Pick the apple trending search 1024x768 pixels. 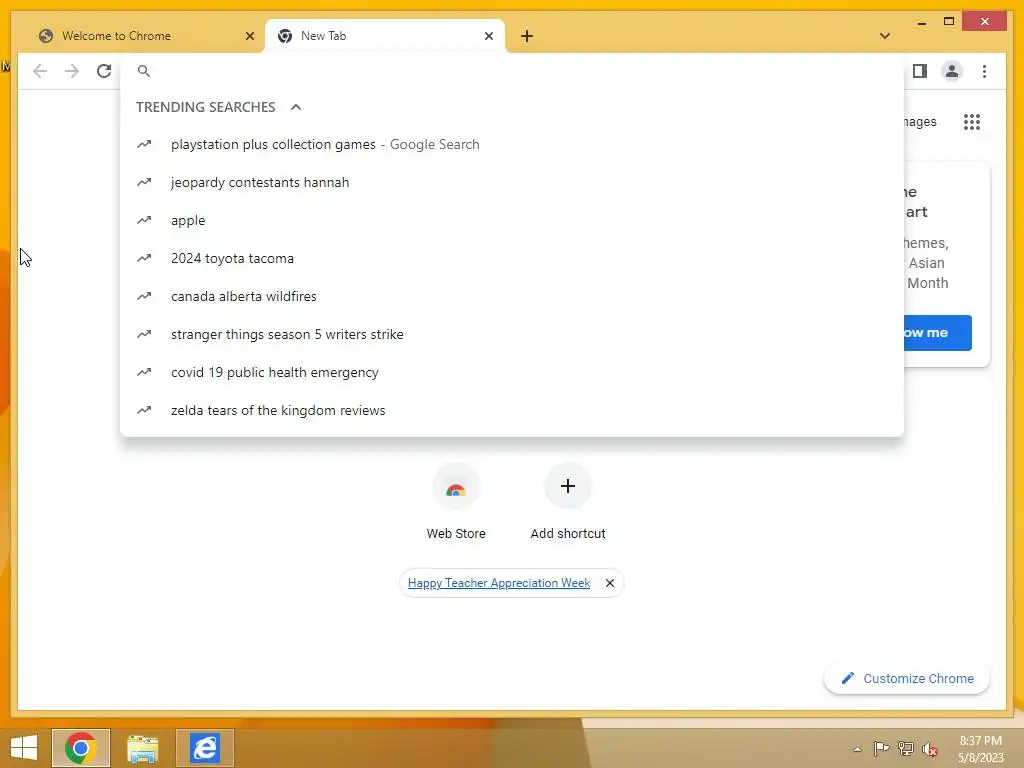[512, 220]
